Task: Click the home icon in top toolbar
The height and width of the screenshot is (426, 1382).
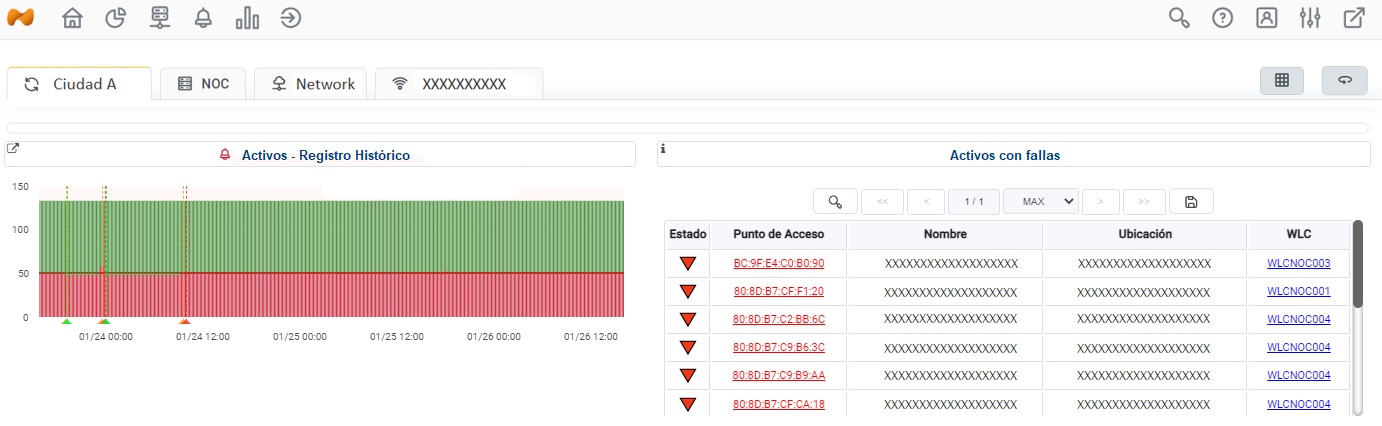Action: click(72, 18)
